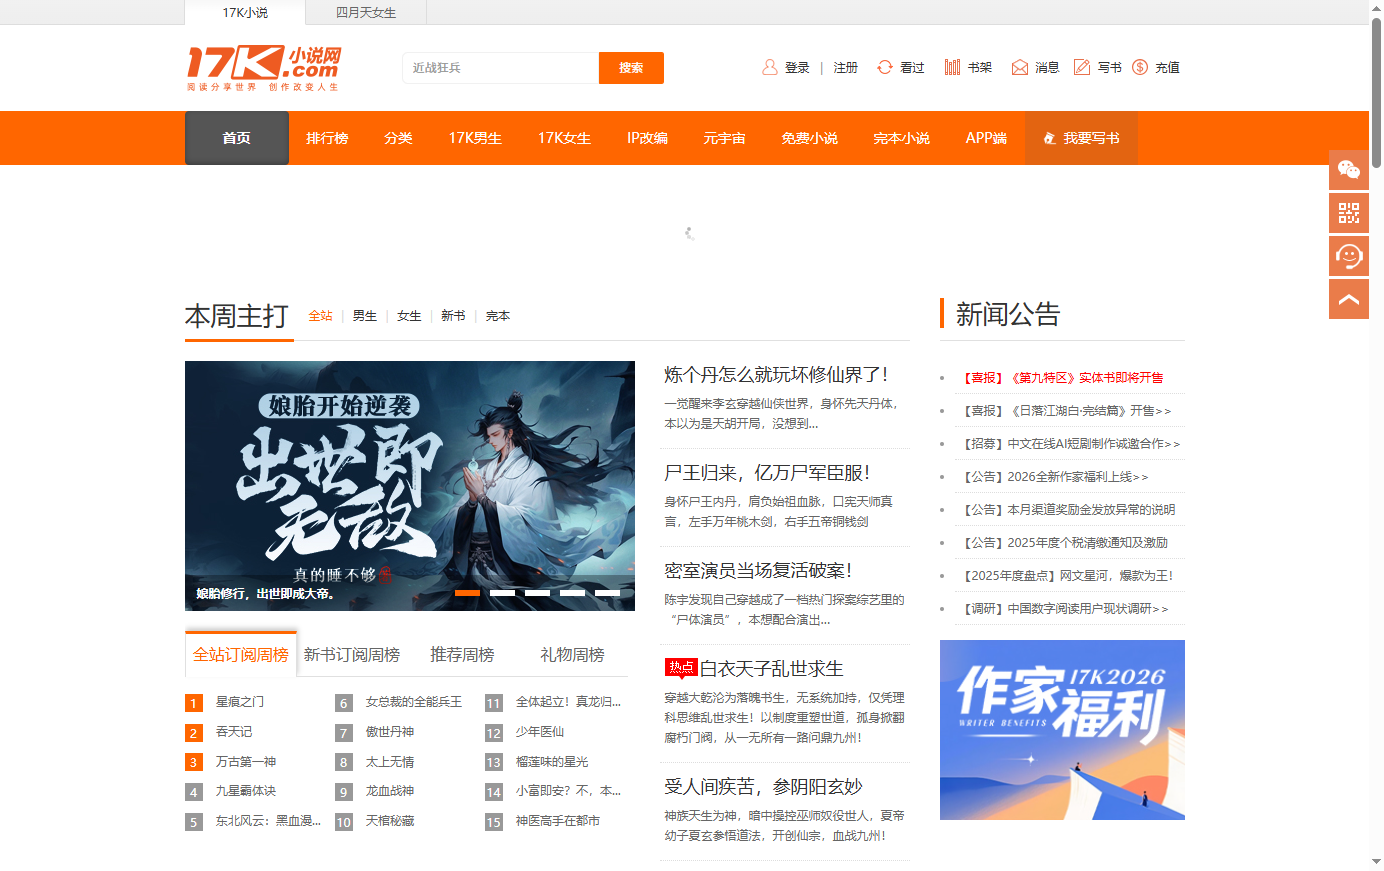Select the 全站 filter under 本周主打
Image resolution: width=1384 pixels, height=871 pixels.
point(320,316)
